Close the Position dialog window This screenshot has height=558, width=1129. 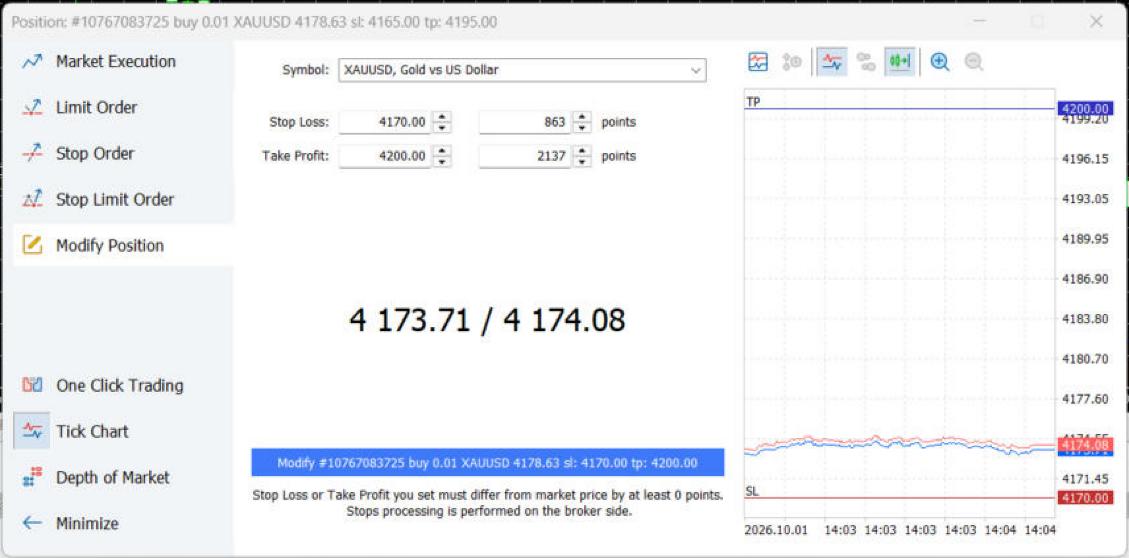[x=1096, y=22]
